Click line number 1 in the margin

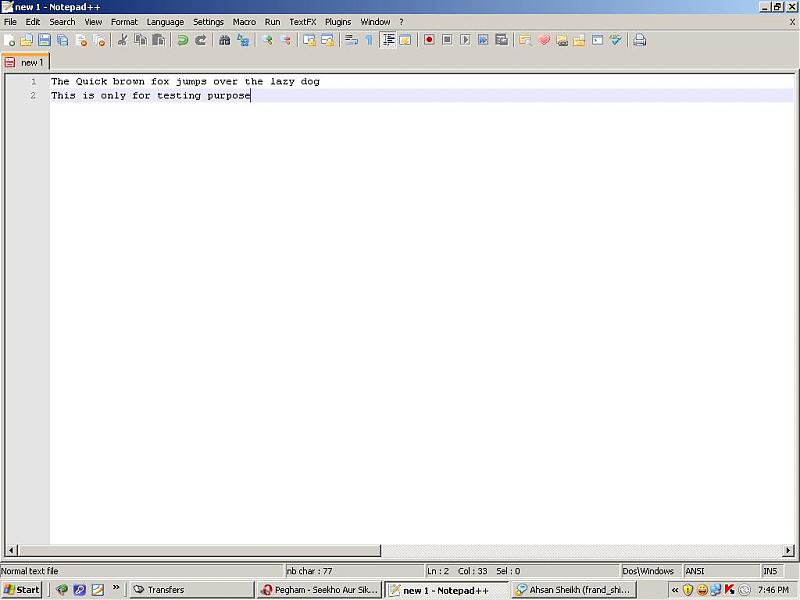pyautogui.click(x=34, y=81)
